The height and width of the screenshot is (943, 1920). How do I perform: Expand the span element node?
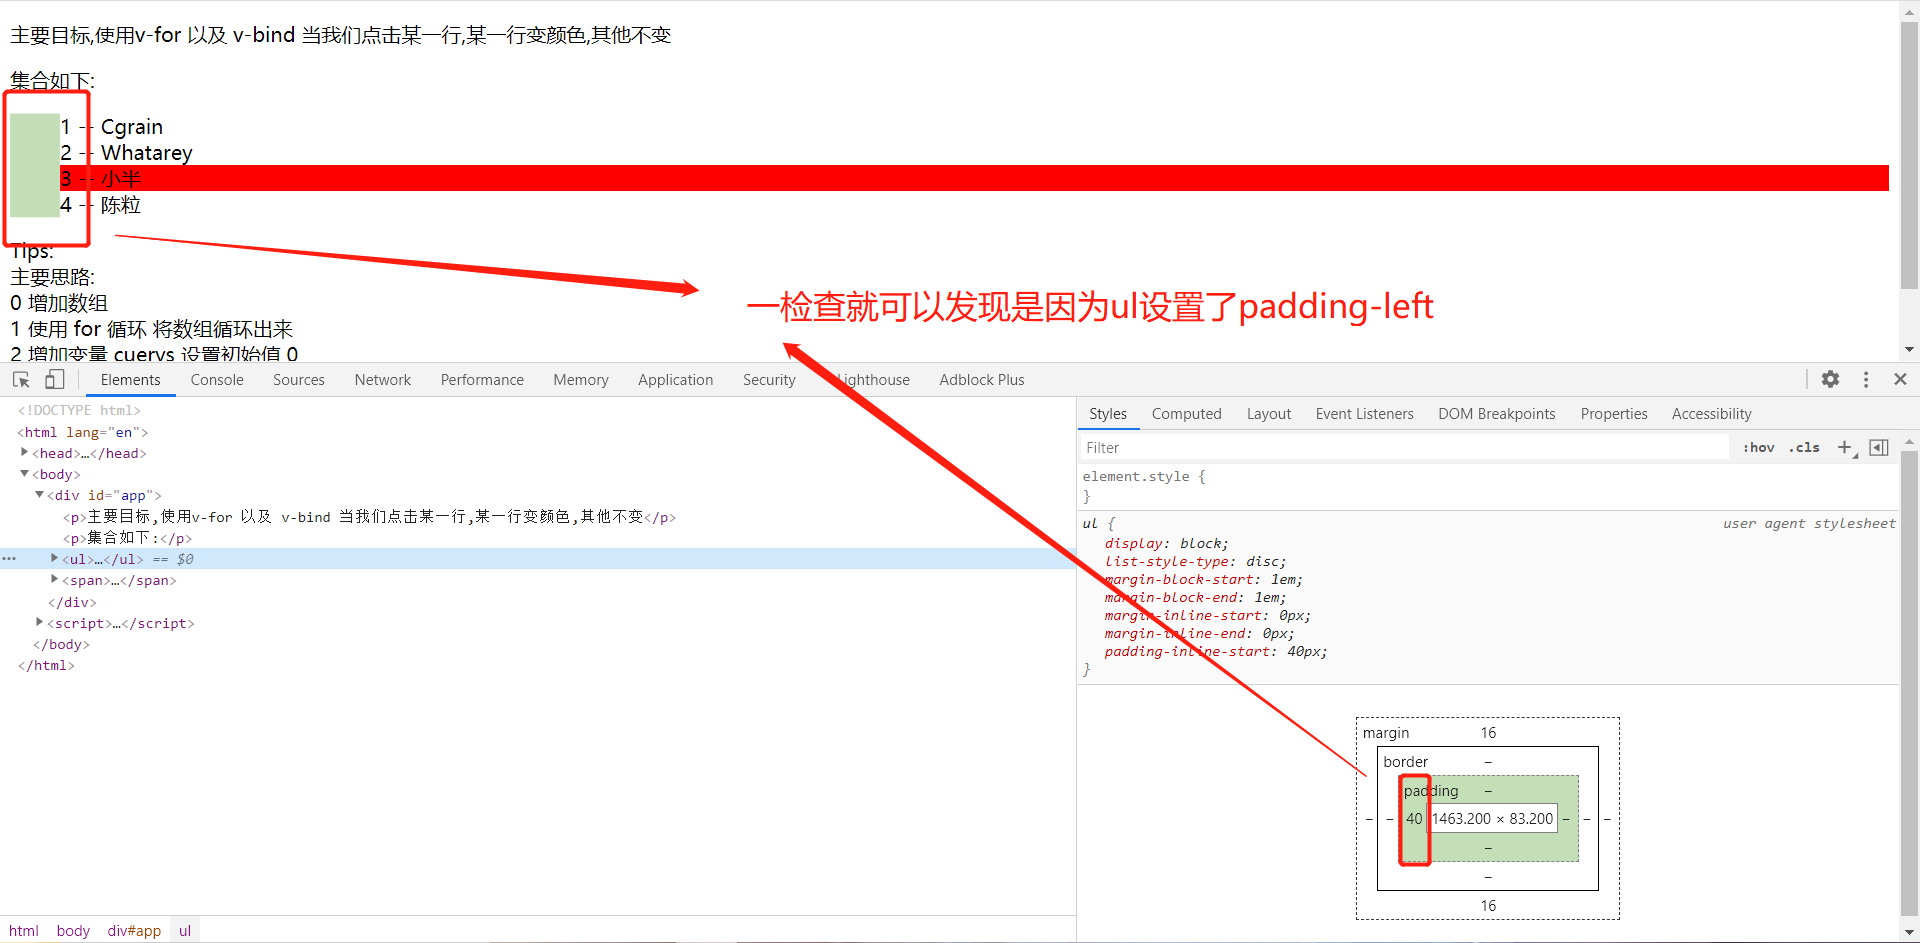pyautogui.click(x=55, y=580)
